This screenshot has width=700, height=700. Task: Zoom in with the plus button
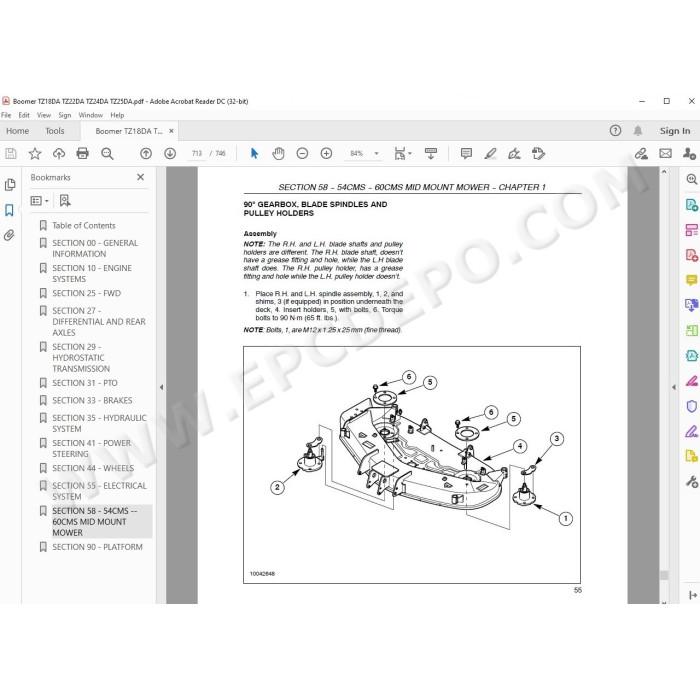326,154
